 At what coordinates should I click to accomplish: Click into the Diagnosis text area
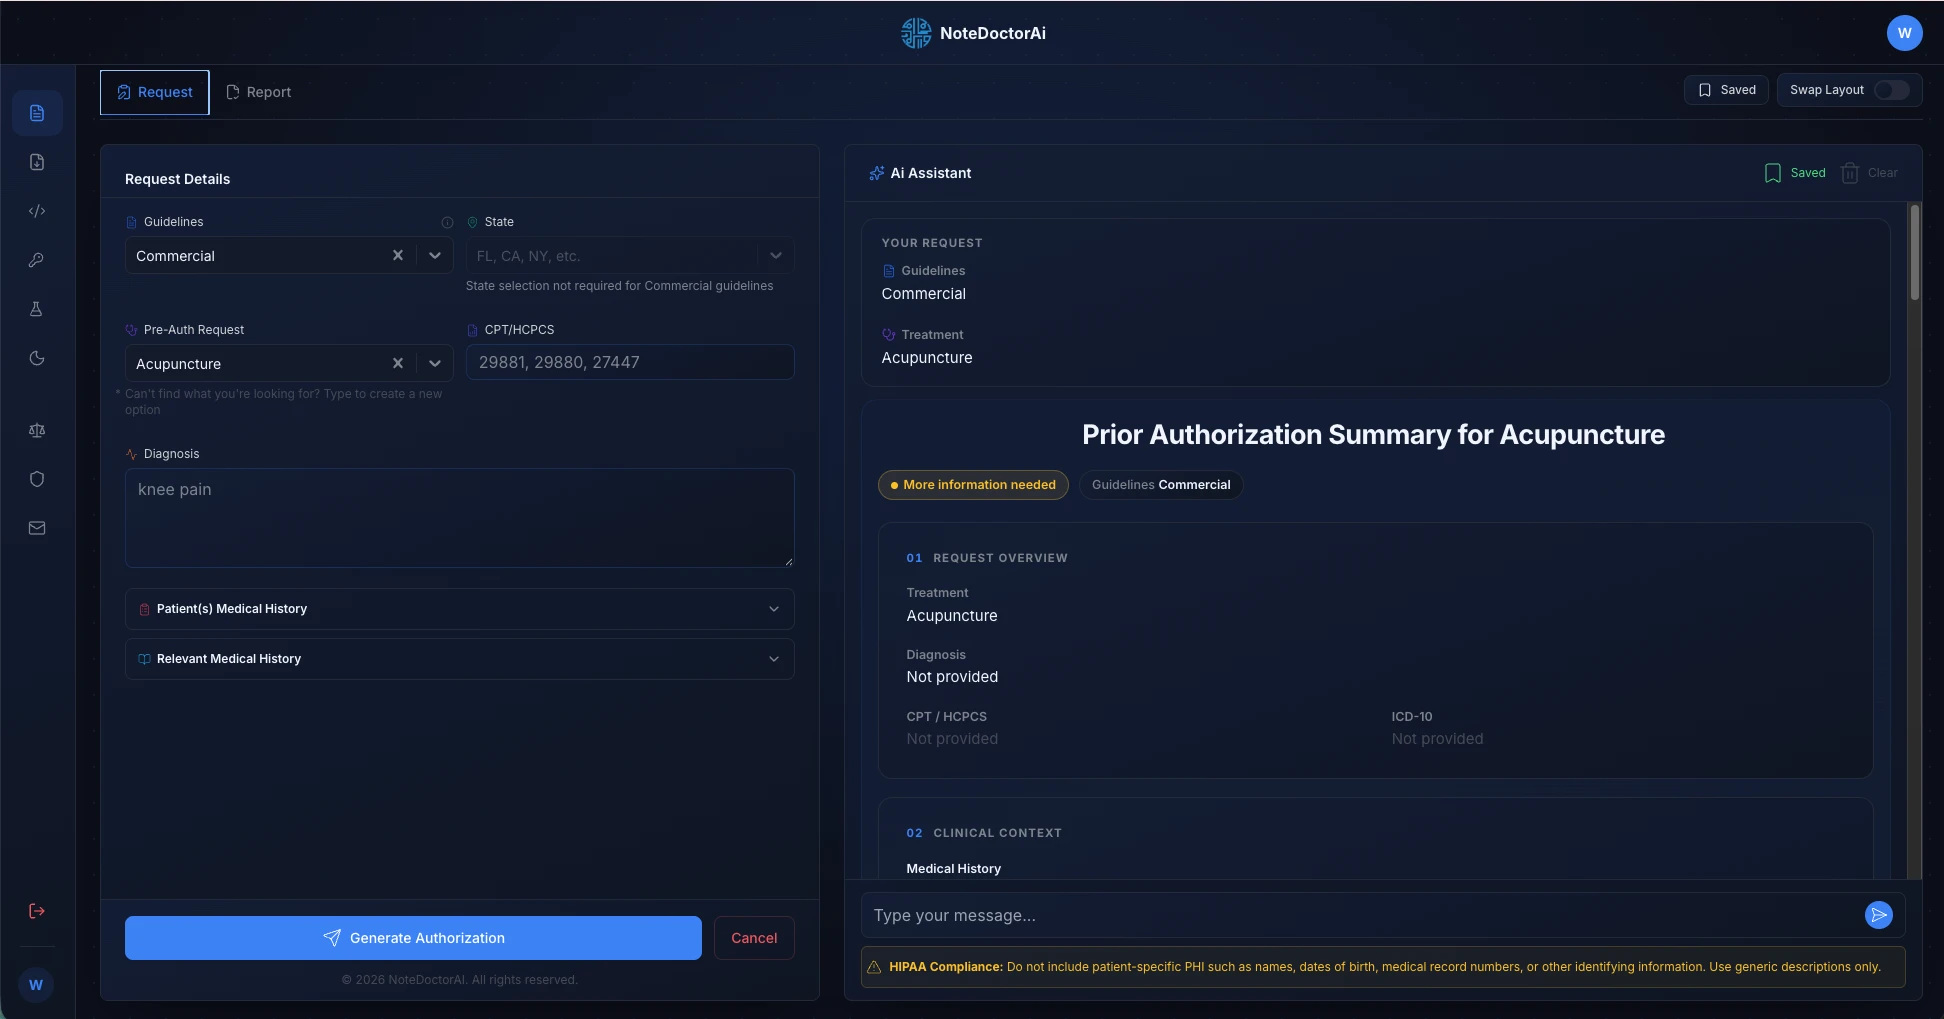coord(460,518)
